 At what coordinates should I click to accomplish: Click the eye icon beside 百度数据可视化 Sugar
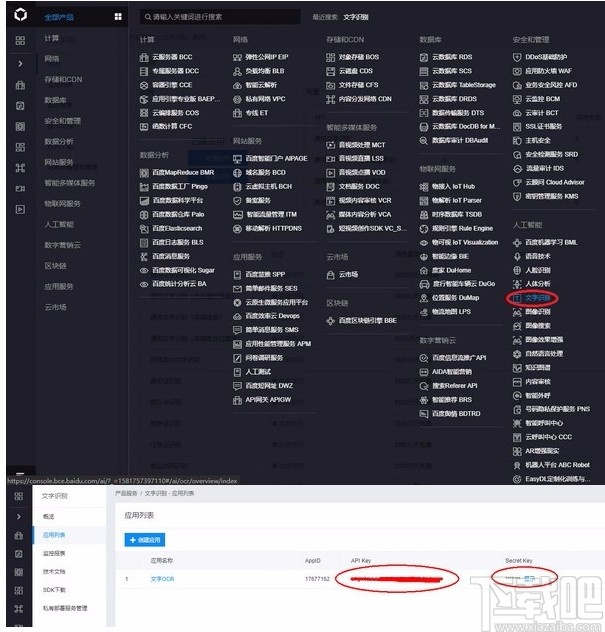point(144,270)
